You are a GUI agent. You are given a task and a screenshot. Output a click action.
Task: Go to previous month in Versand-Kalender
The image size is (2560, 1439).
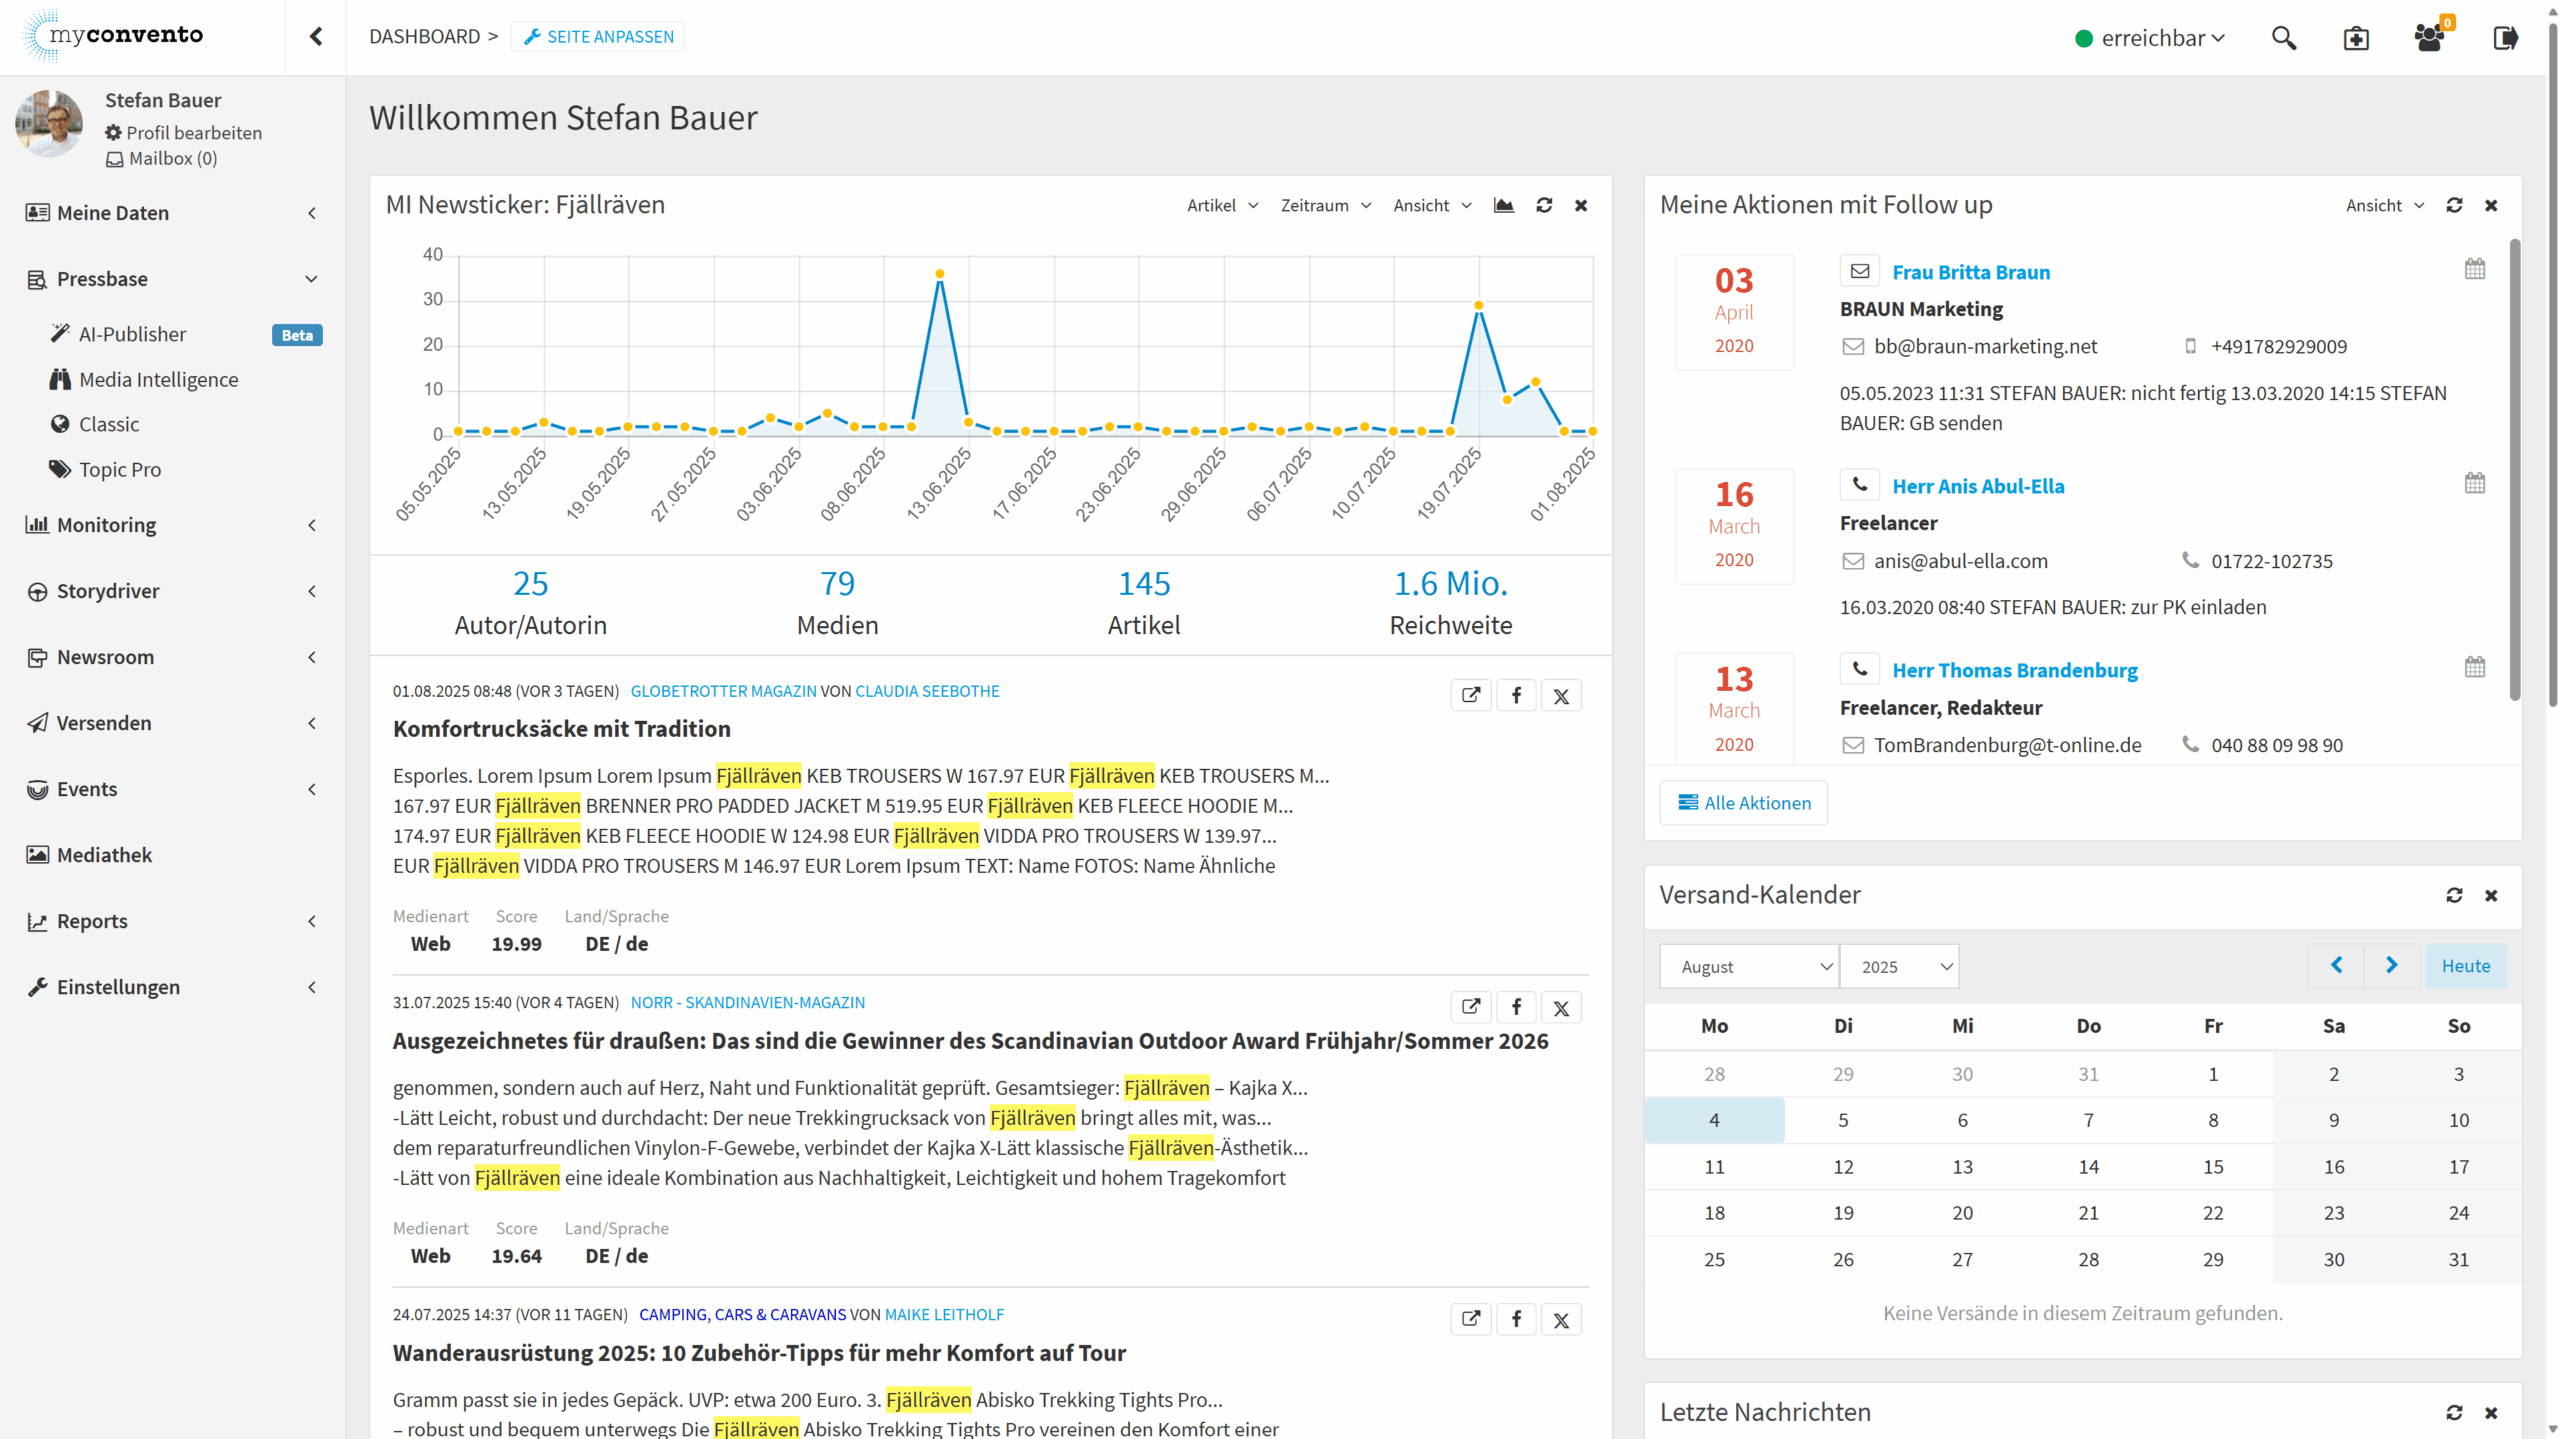point(2336,966)
